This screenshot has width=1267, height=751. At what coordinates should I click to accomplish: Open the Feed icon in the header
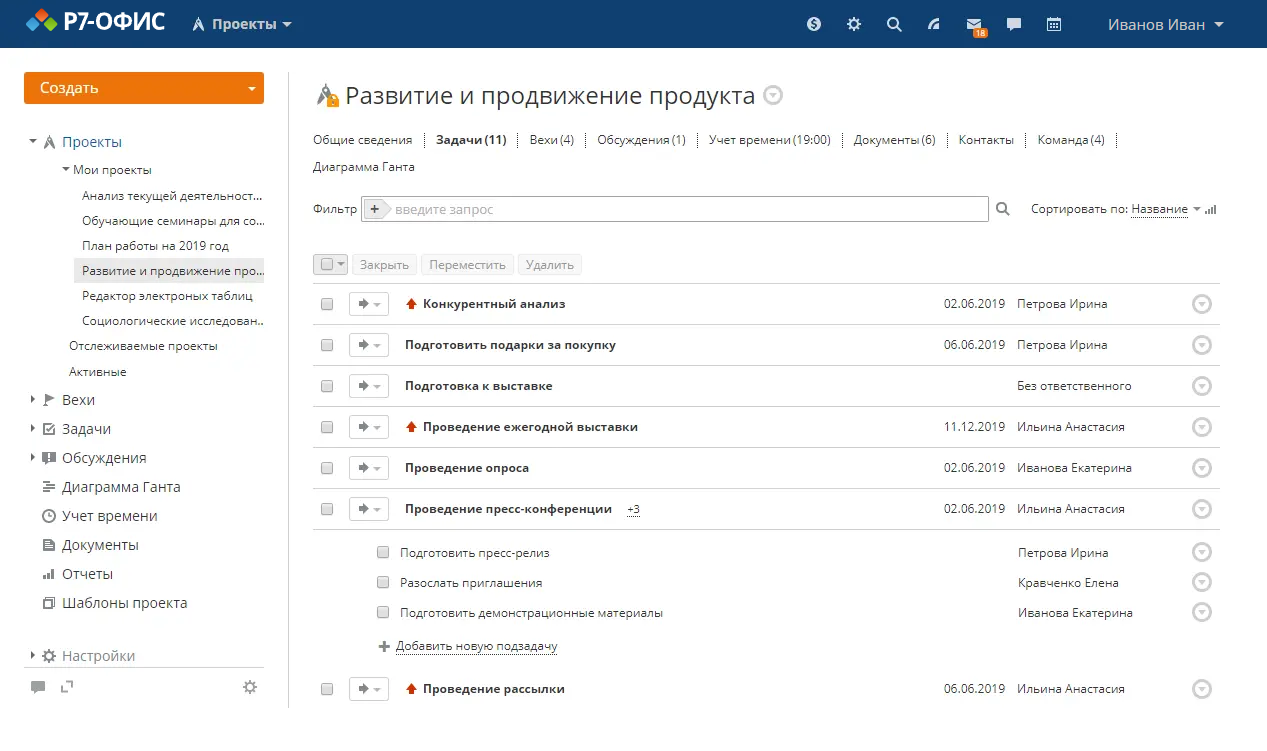point(933,24)
